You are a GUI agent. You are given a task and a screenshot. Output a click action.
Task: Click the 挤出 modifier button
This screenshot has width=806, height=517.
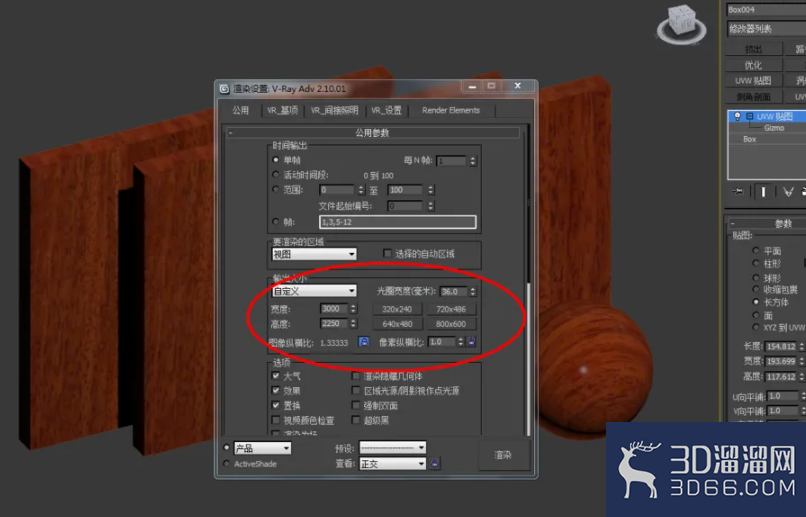[754, 49]
